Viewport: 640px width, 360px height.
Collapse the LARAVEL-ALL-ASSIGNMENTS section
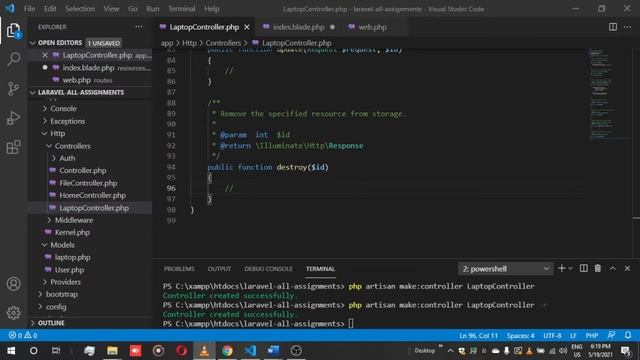(x=33, y=93)
